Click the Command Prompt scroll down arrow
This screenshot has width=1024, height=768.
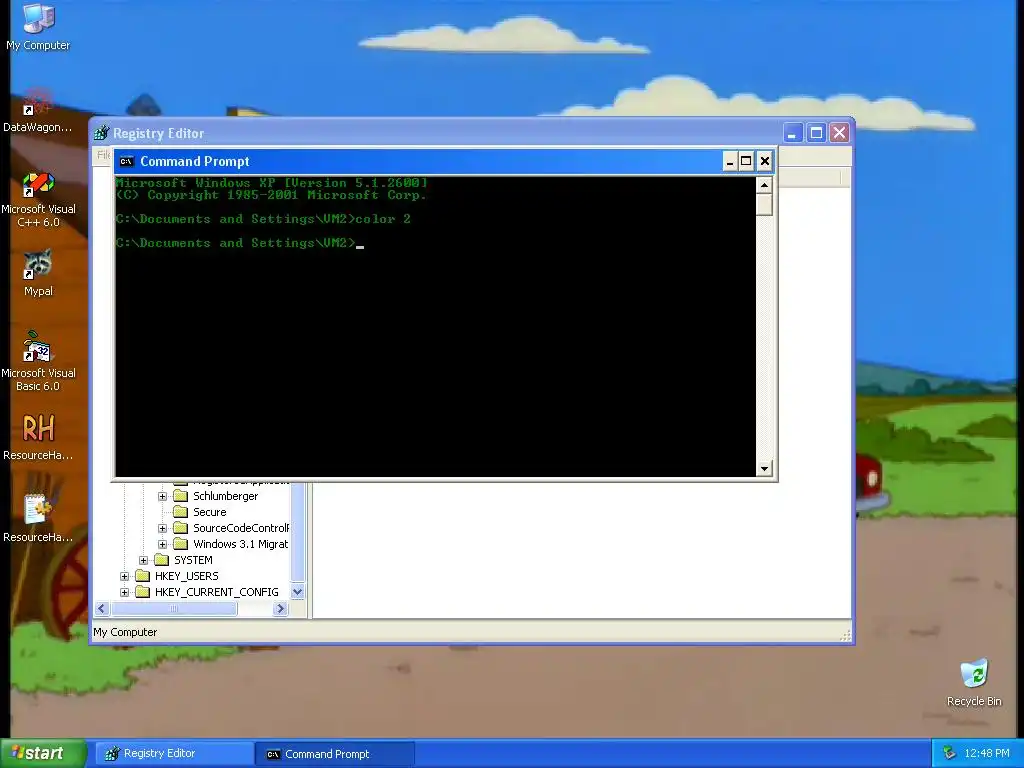point(764,468)
